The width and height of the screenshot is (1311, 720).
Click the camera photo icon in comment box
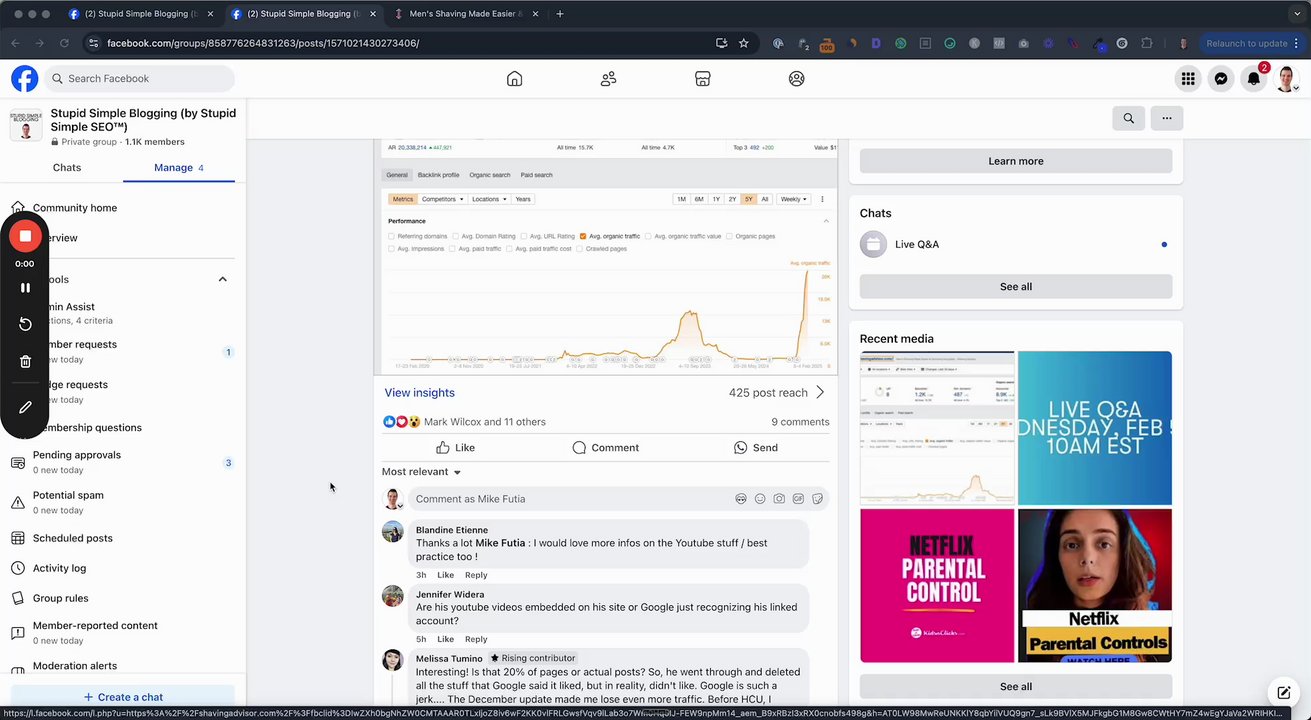tap(779, 499)
